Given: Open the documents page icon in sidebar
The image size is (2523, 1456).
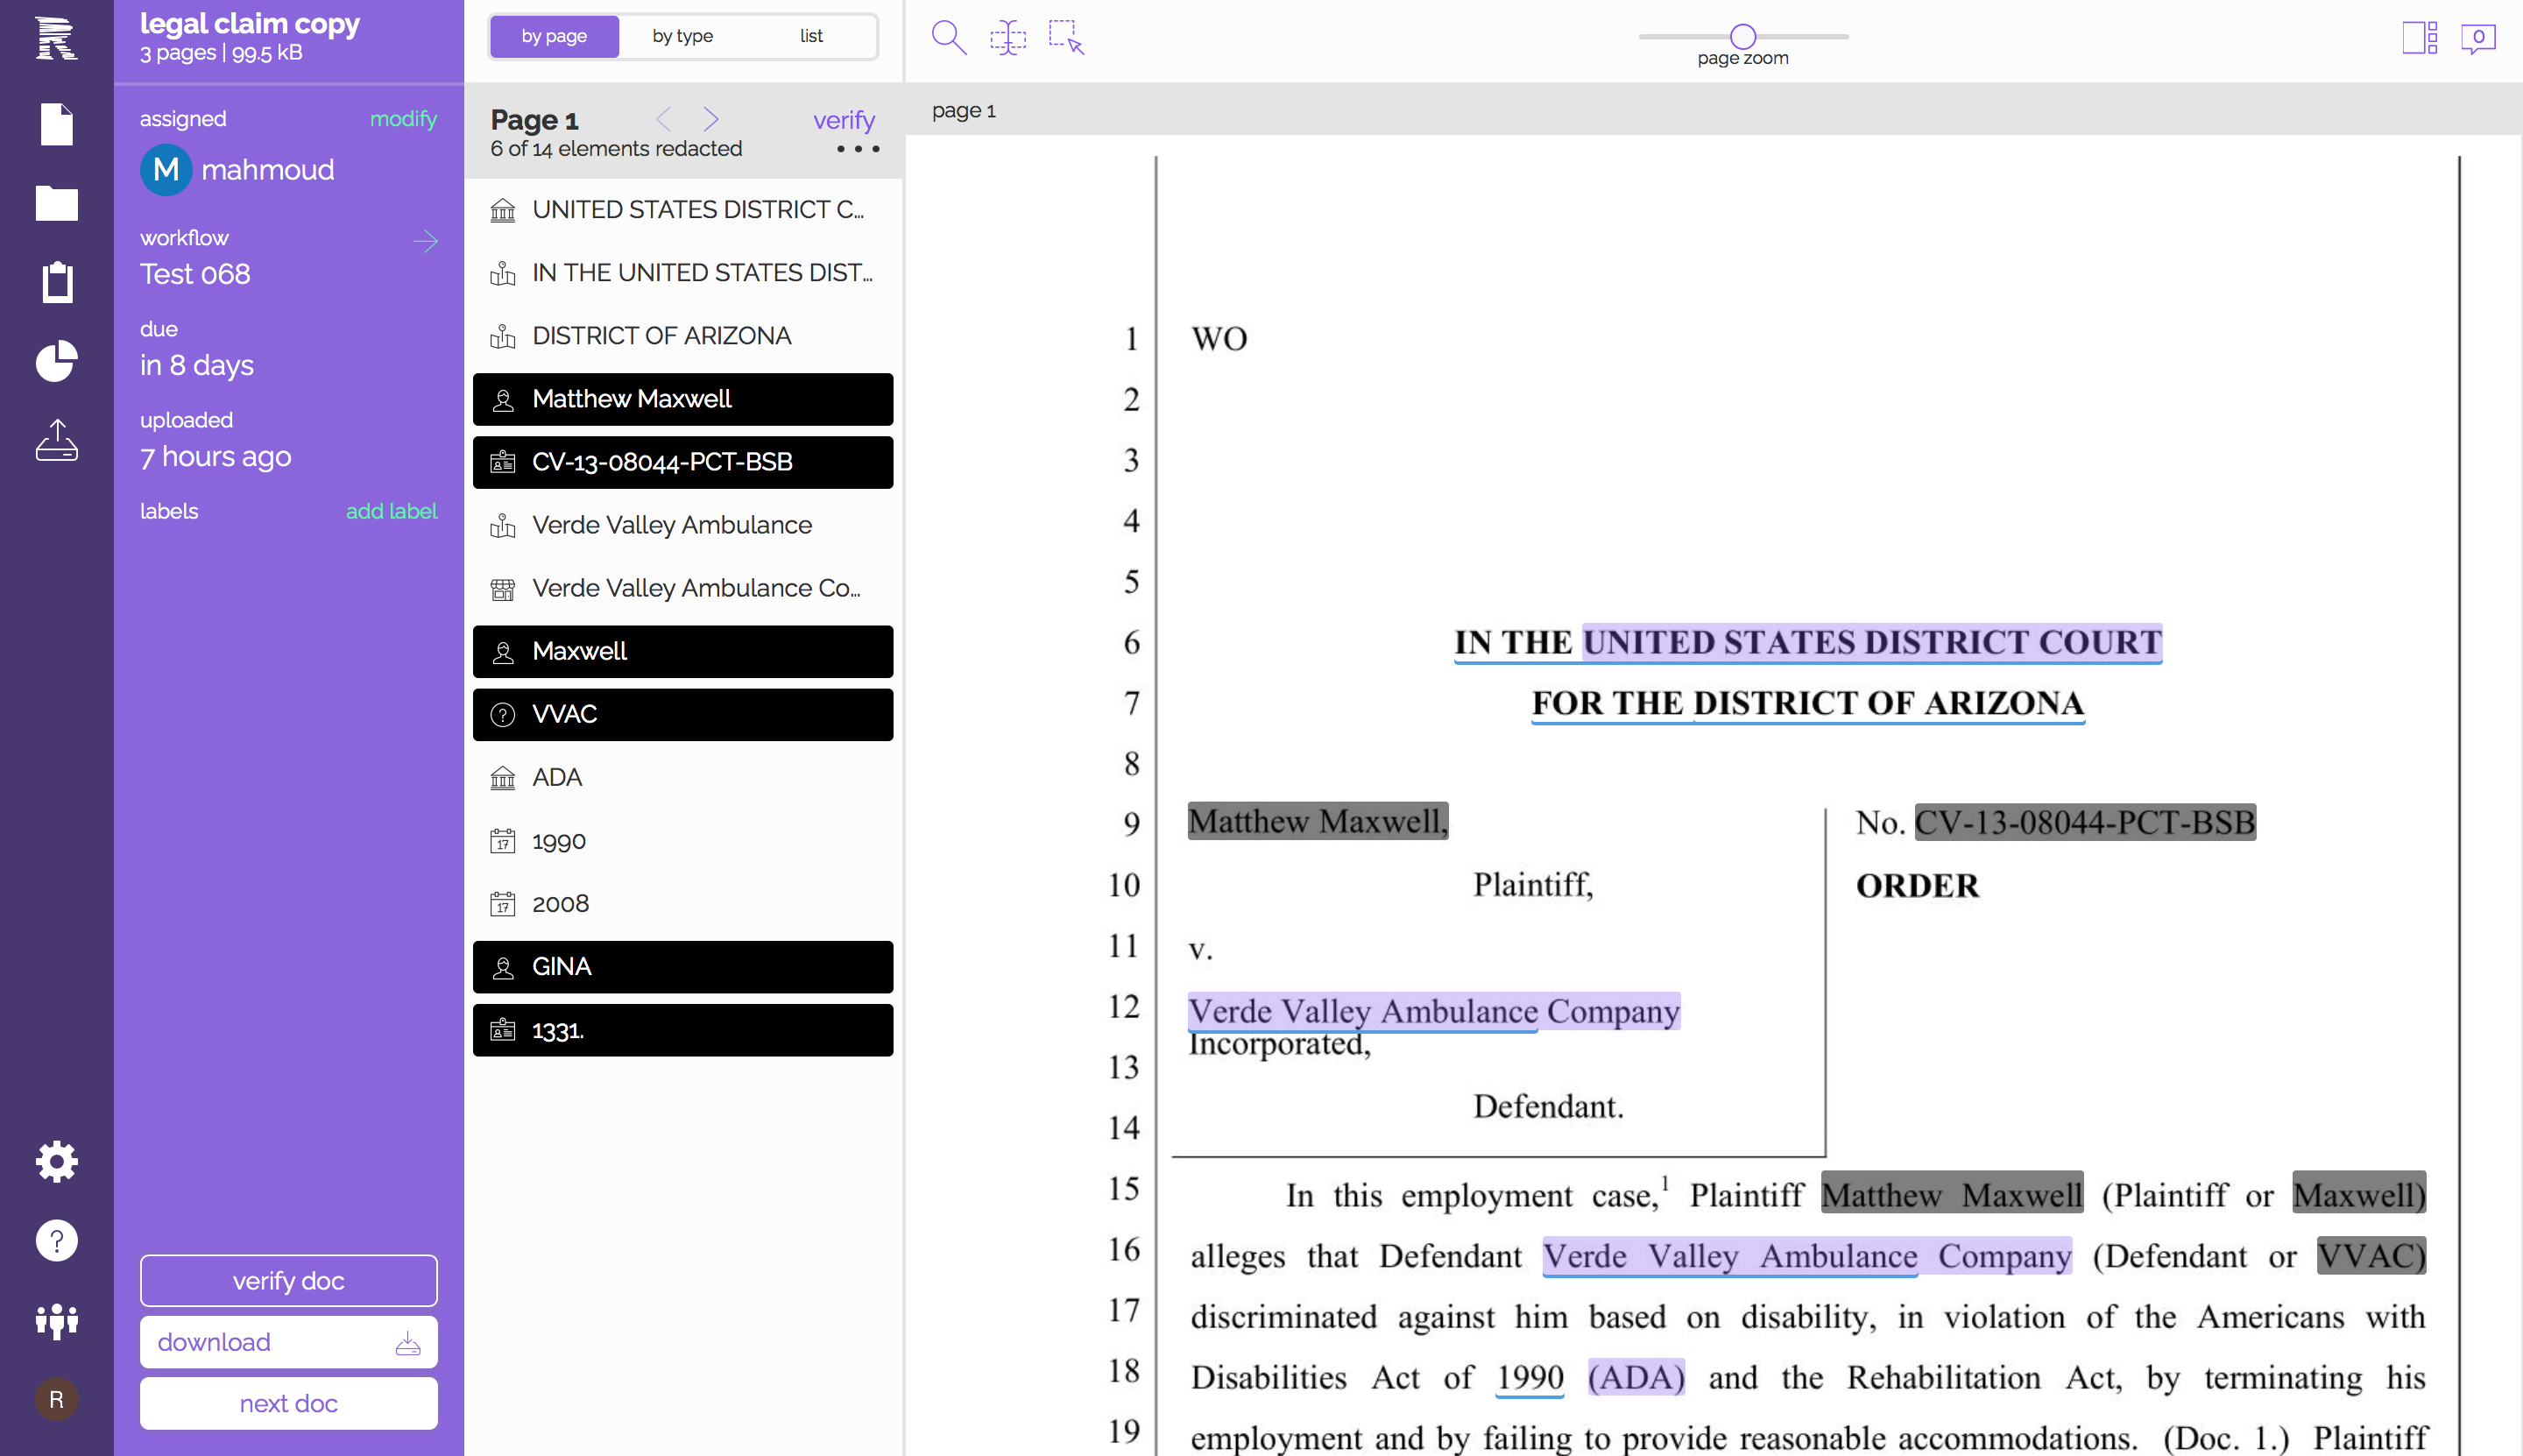Looking at the screenshot, I should (x=56, y=124).
